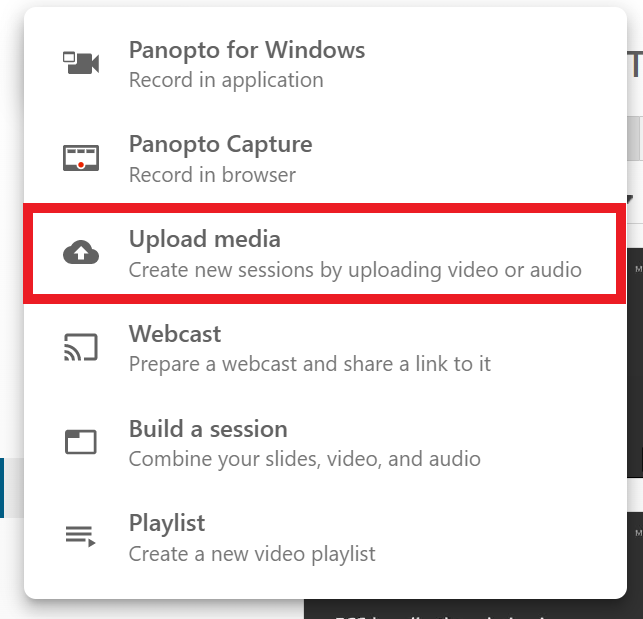
Task: Click the Playlist list-with-arrow icon
Action: coord(80,536)
